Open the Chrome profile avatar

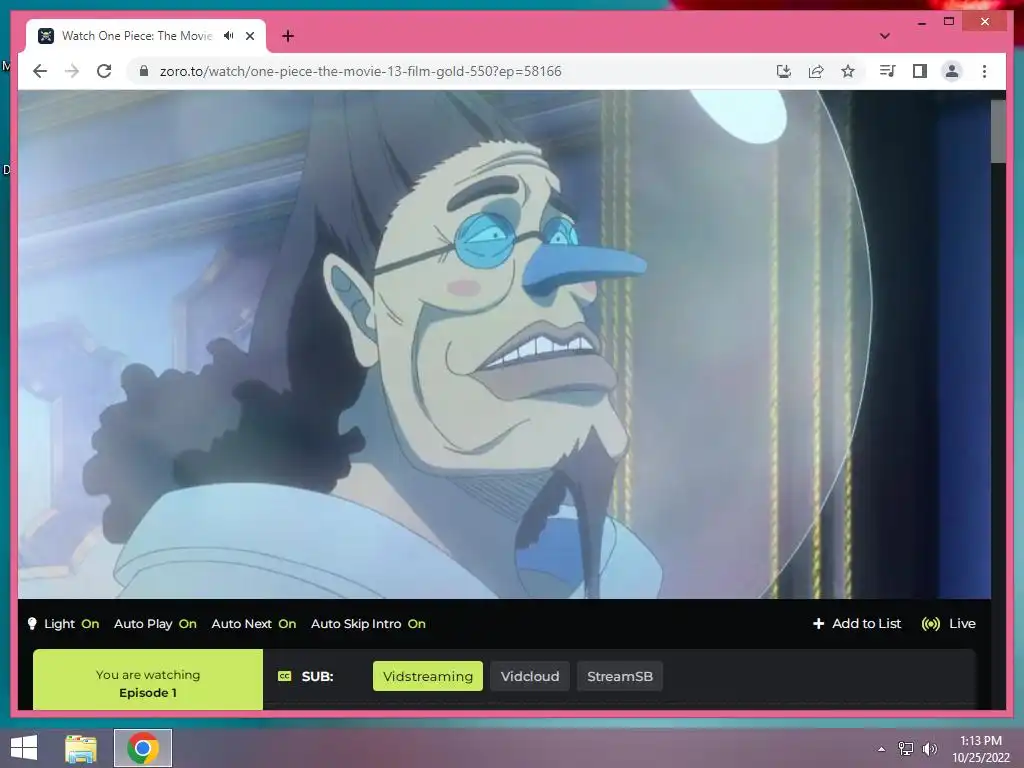point(952,71)
